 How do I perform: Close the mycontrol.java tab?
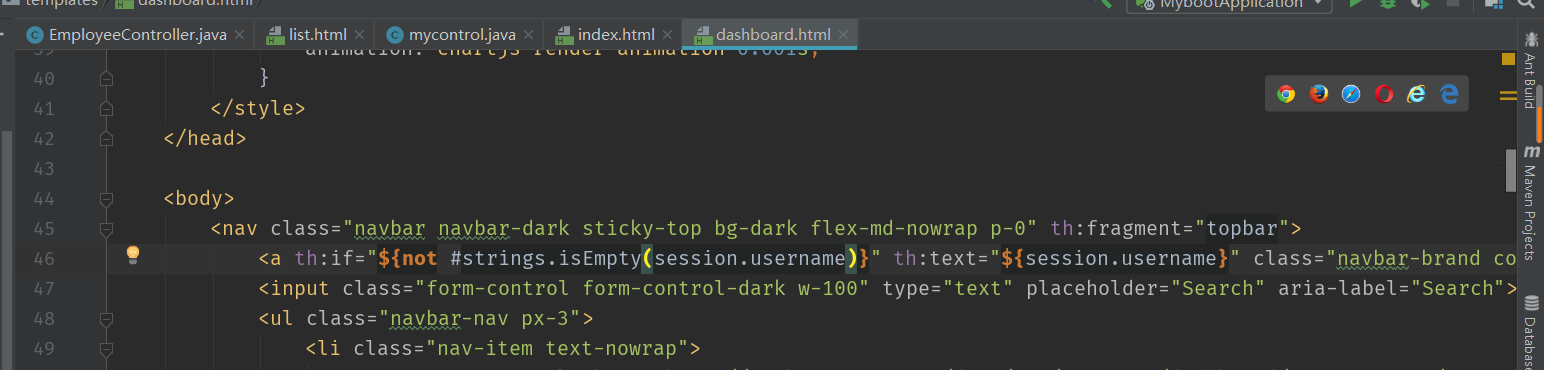tap(528, 35)
